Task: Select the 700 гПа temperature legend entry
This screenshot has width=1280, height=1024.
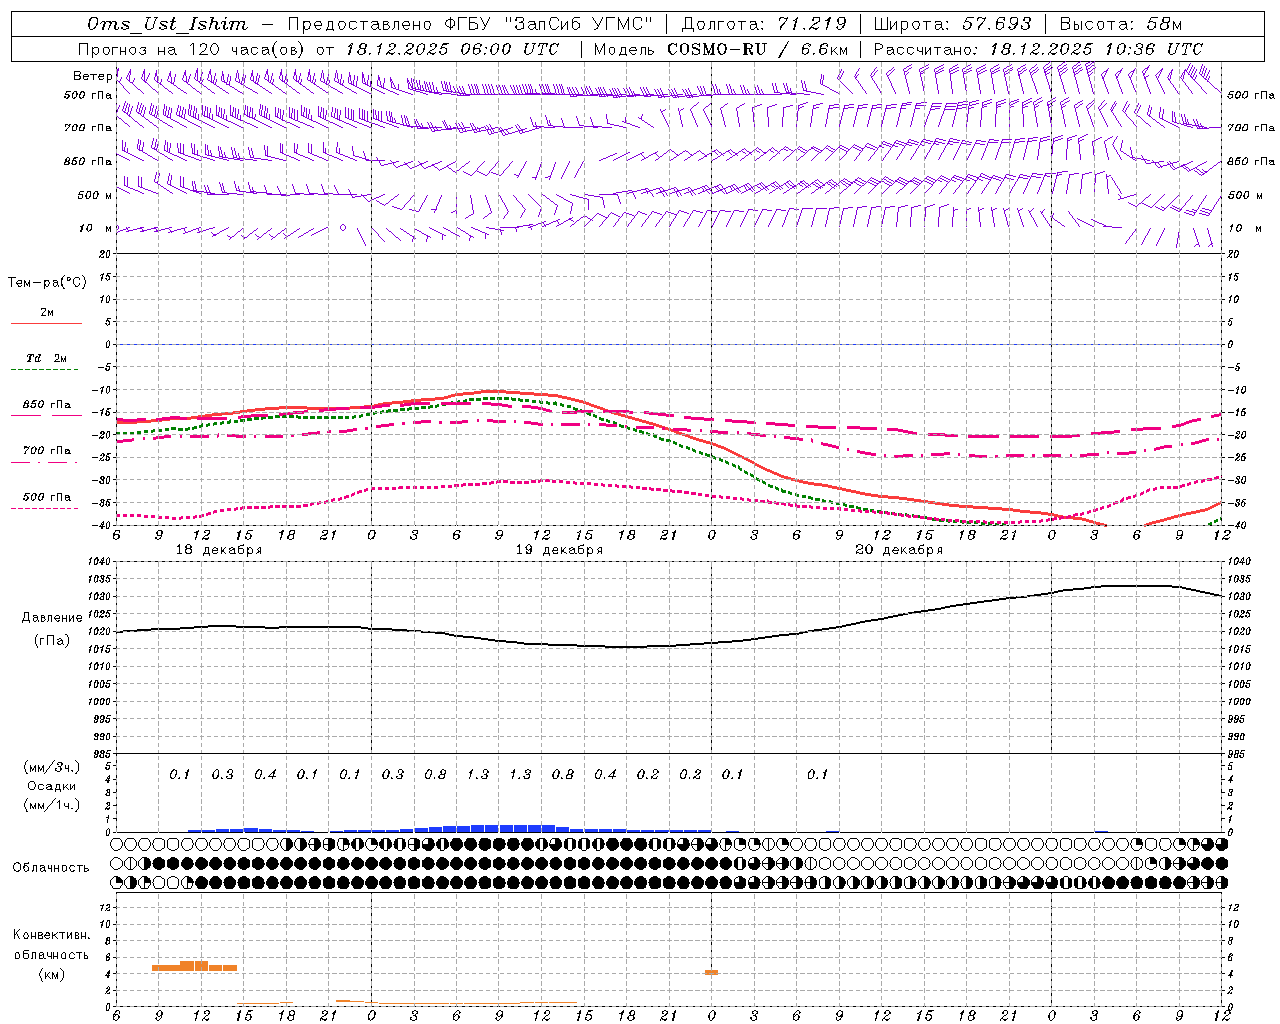Action: (46, 451)
